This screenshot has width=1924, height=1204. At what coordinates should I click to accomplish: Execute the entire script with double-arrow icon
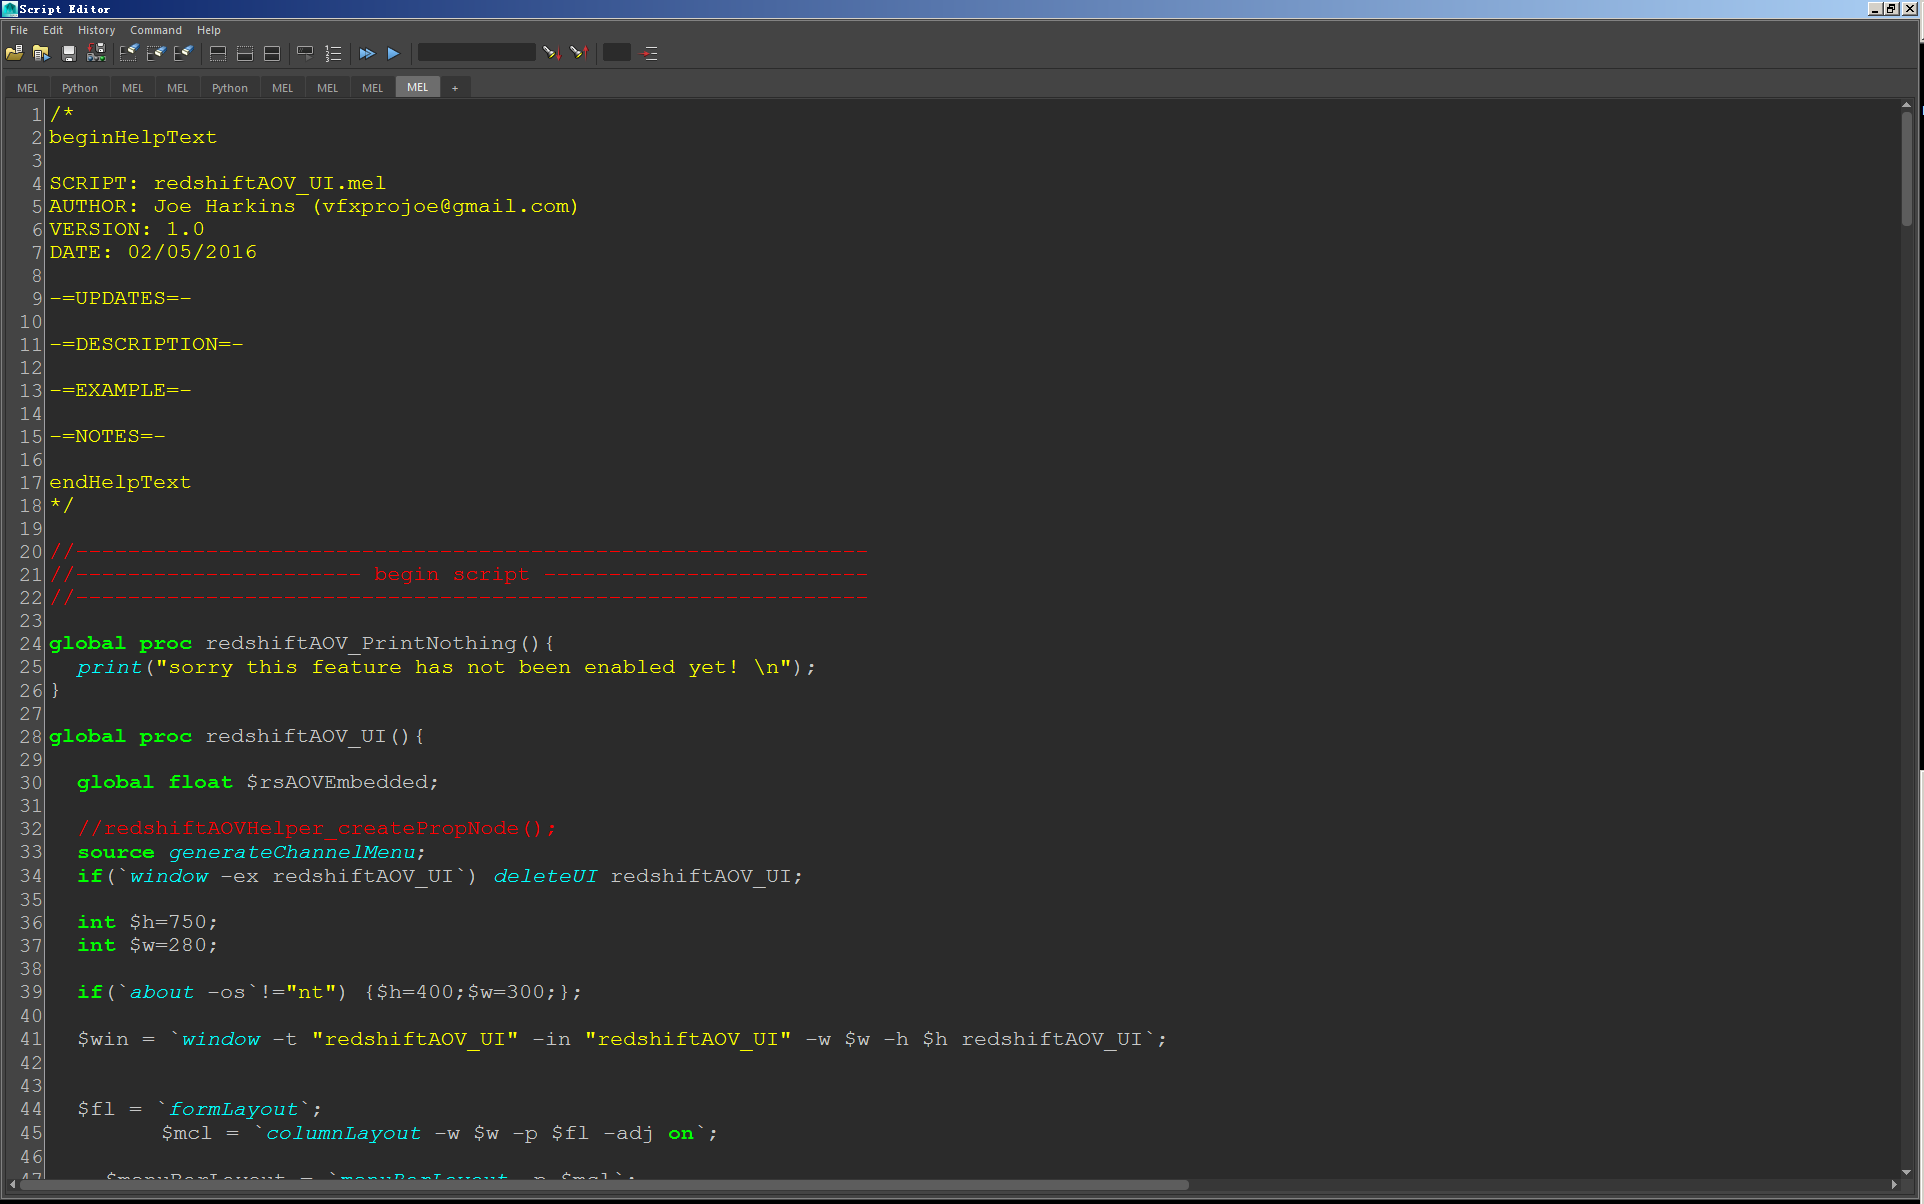[x=366, y=53]
